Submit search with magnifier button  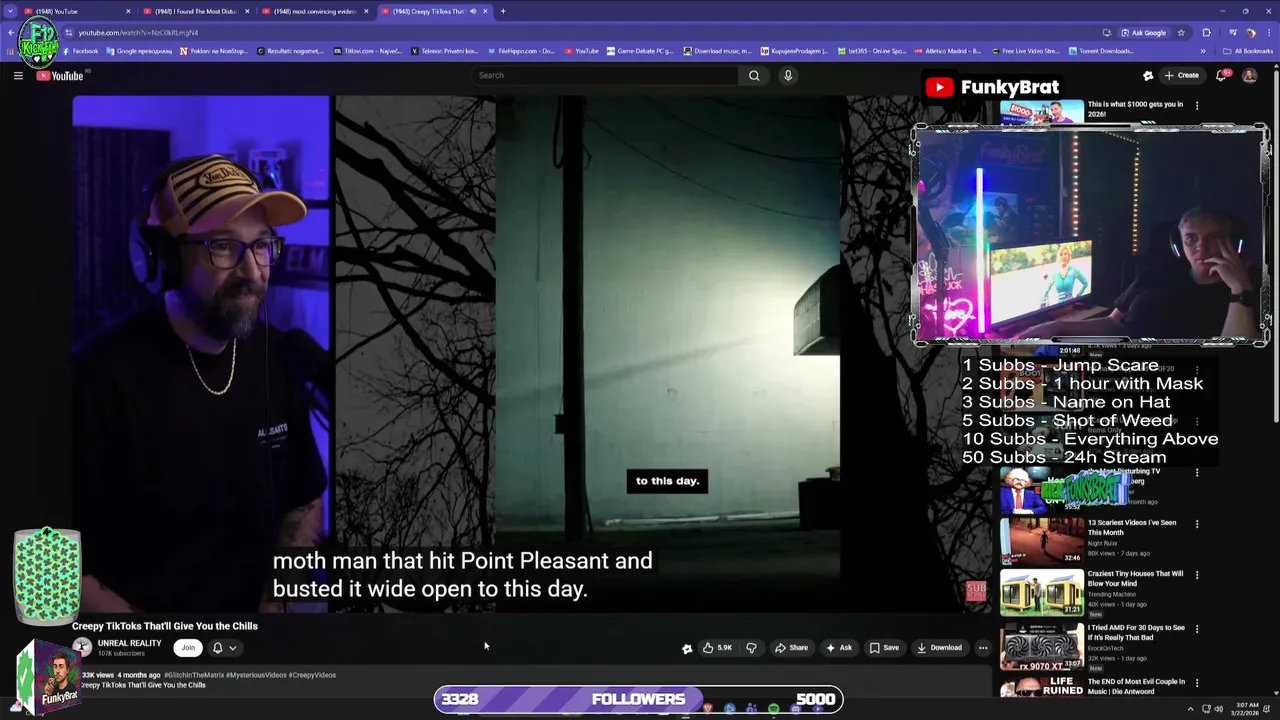754,75
